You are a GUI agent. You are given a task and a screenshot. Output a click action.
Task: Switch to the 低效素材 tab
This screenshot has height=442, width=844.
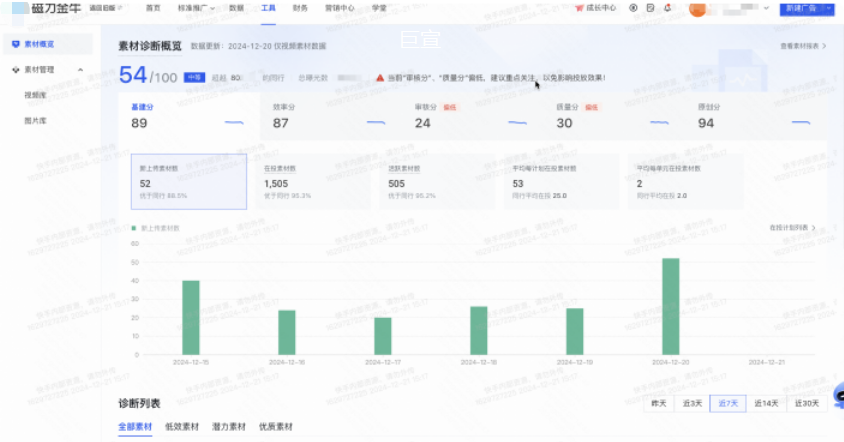coord(182,427)
